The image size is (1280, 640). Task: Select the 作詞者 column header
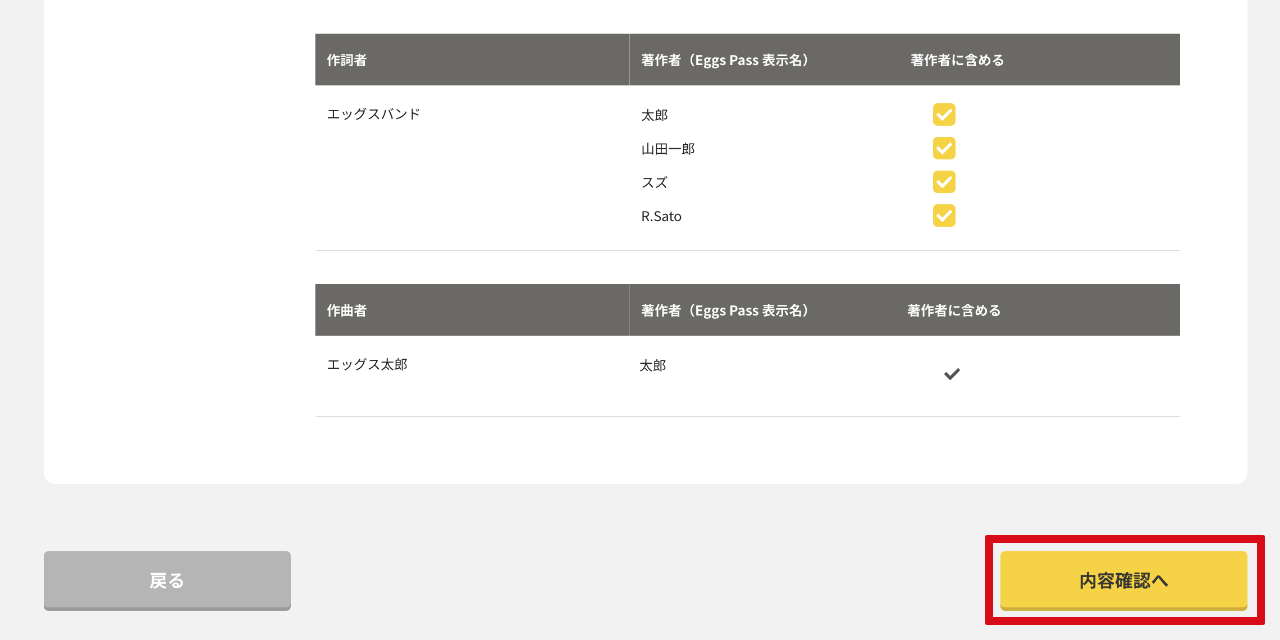click(x=347, y=60)
